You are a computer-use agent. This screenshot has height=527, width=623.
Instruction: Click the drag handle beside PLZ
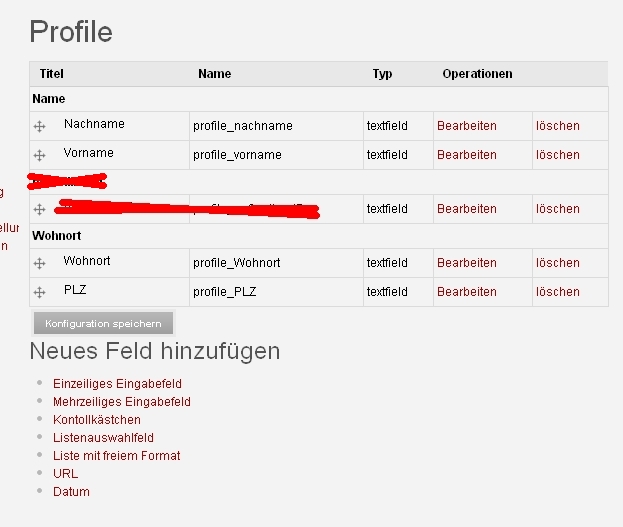point(40,293)
